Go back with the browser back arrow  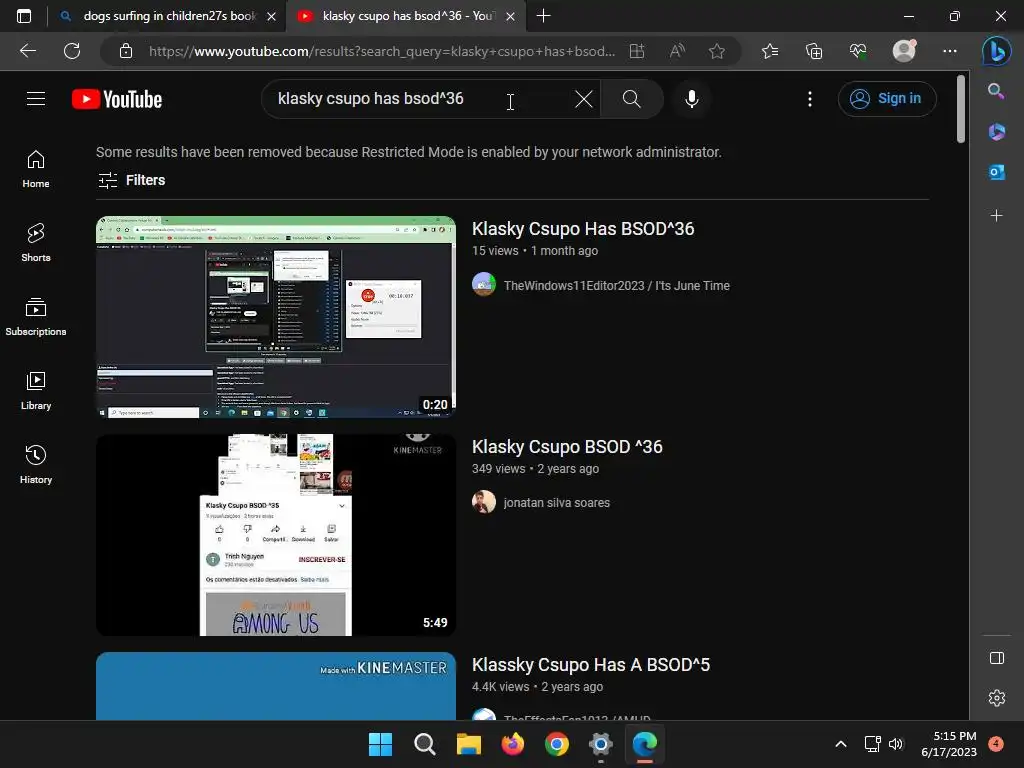click(28, 51)
